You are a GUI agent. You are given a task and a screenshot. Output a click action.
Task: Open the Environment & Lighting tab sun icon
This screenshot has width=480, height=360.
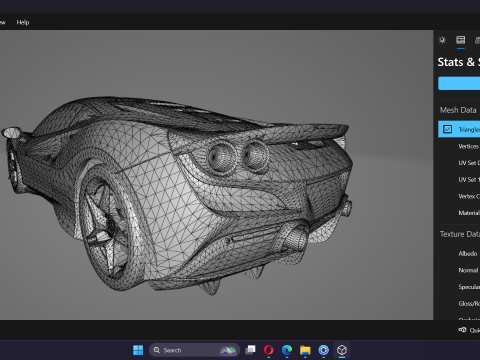point(442,40)
